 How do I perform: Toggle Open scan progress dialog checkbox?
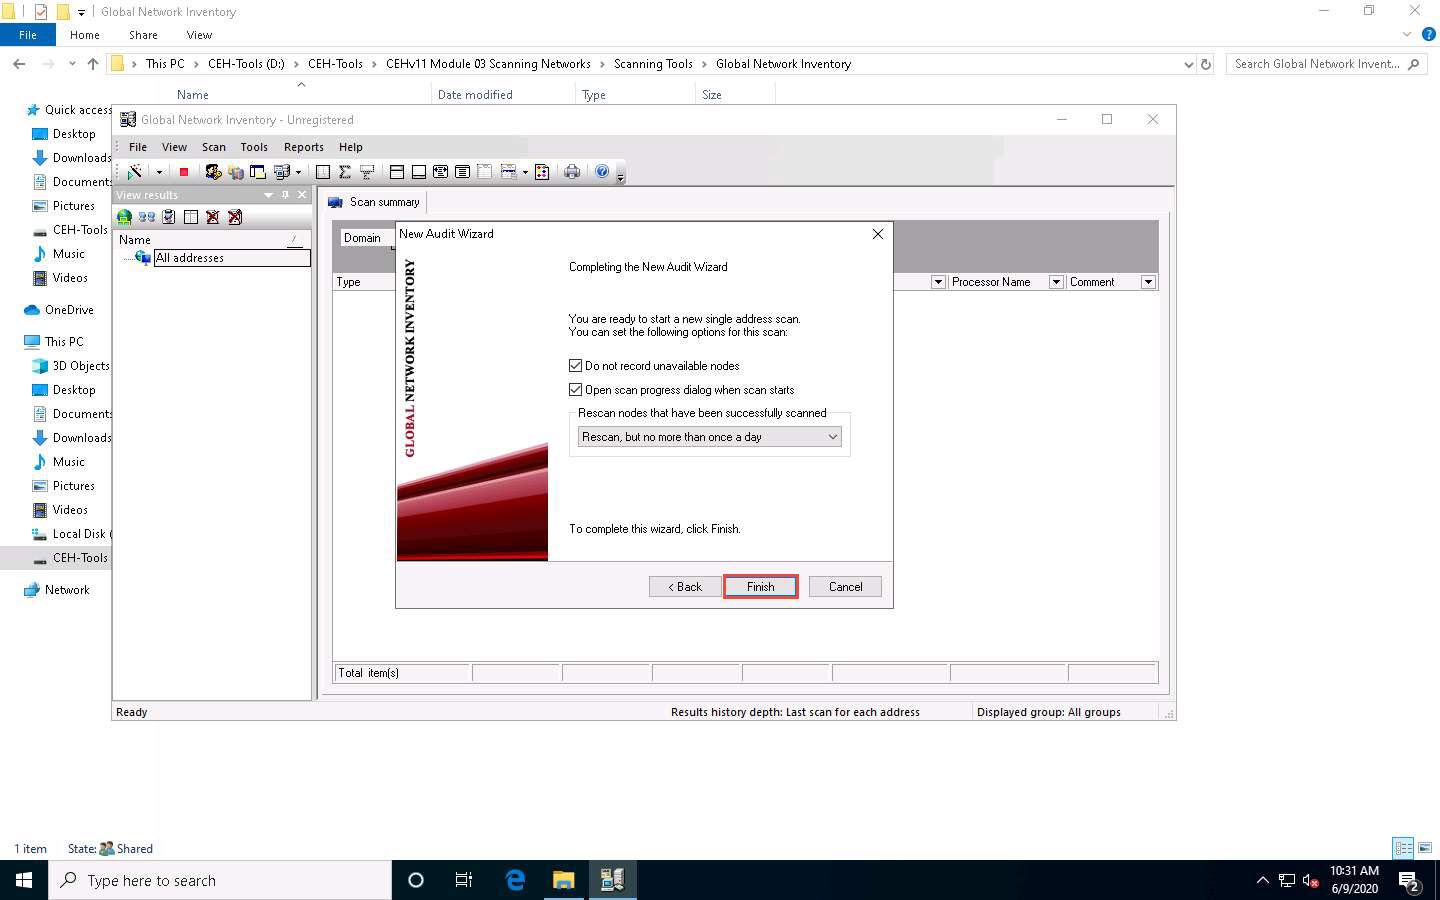tap(575, 390)
